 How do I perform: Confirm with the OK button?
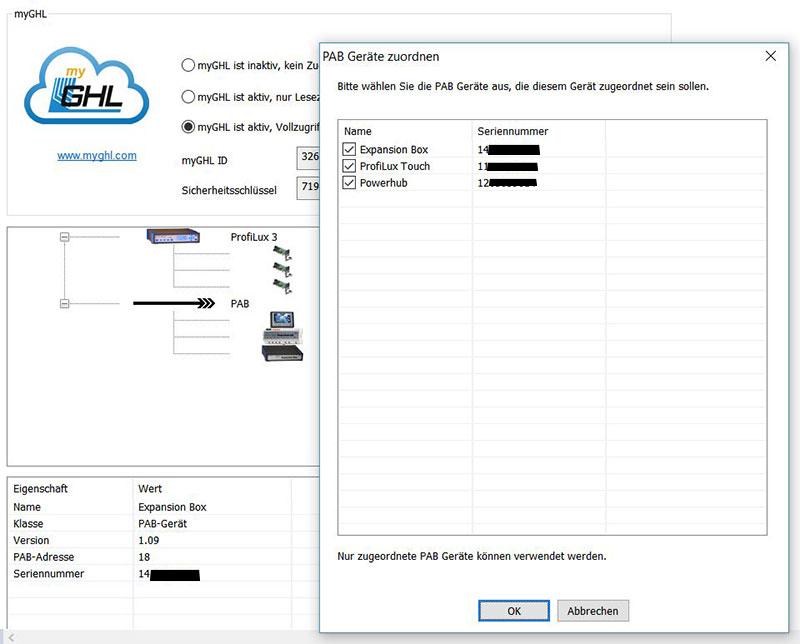[513, 611]
